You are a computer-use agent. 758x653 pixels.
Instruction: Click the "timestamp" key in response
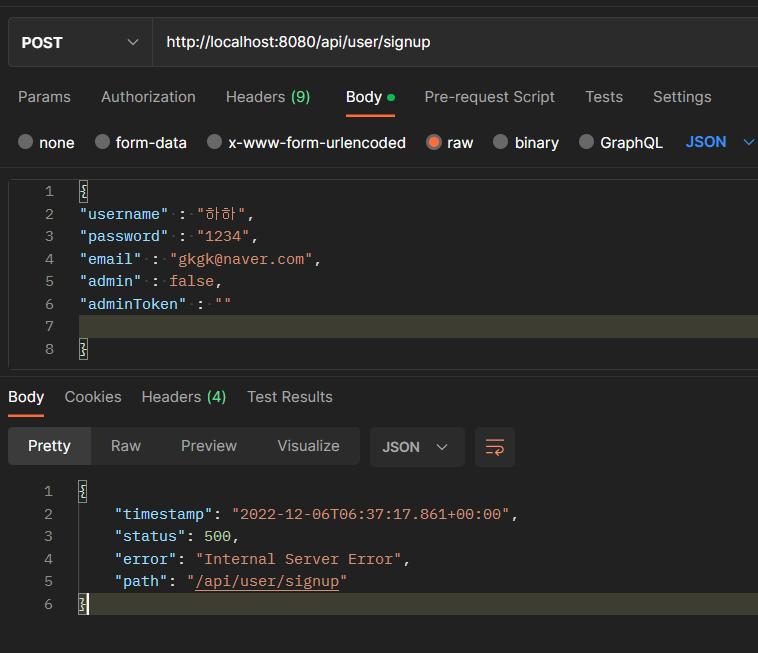164,514
